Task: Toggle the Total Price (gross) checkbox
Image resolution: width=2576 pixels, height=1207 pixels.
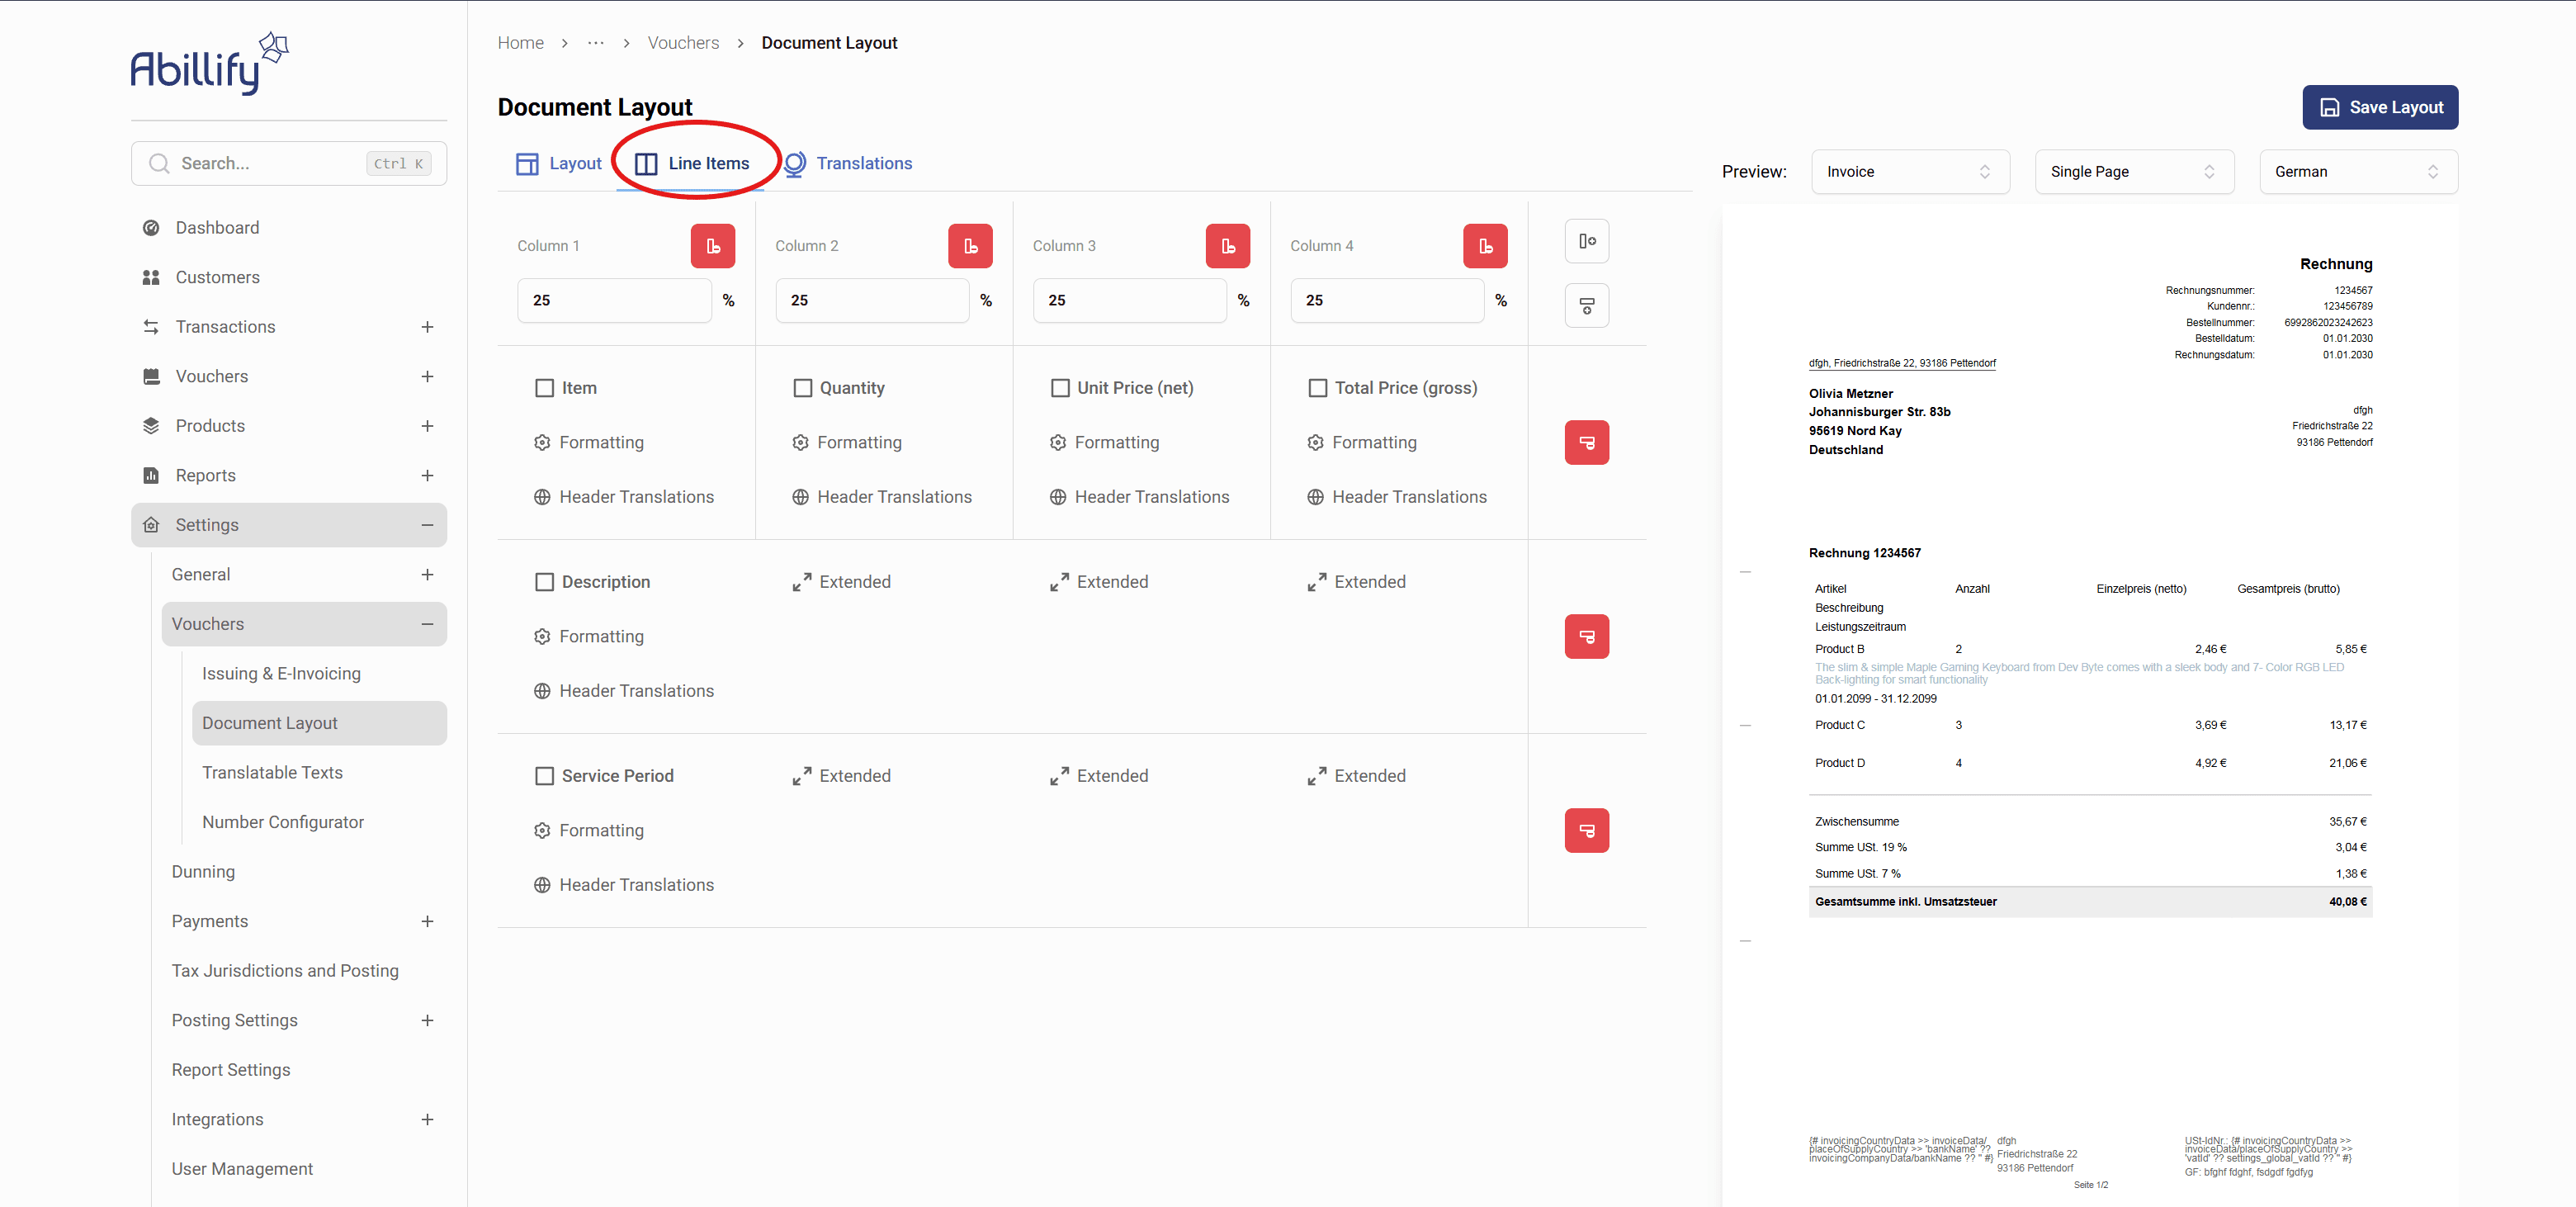Action: [1317, 388]
